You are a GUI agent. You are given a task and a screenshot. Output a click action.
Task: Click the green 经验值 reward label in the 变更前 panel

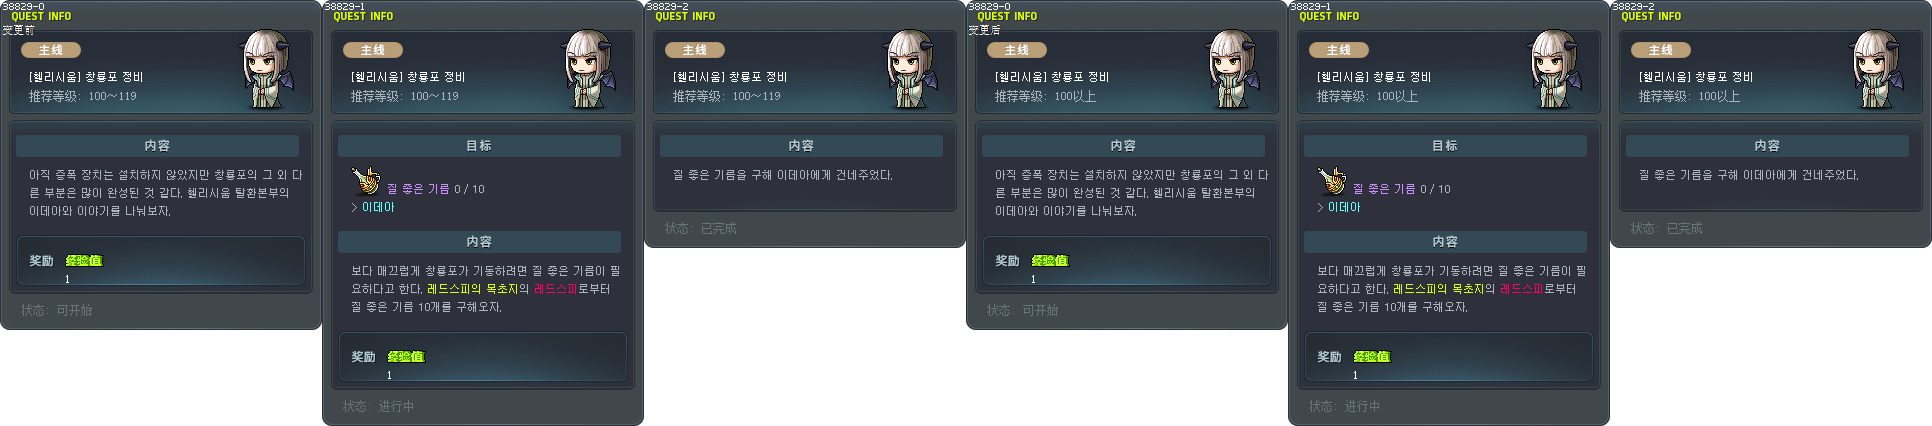pos(84,261)
